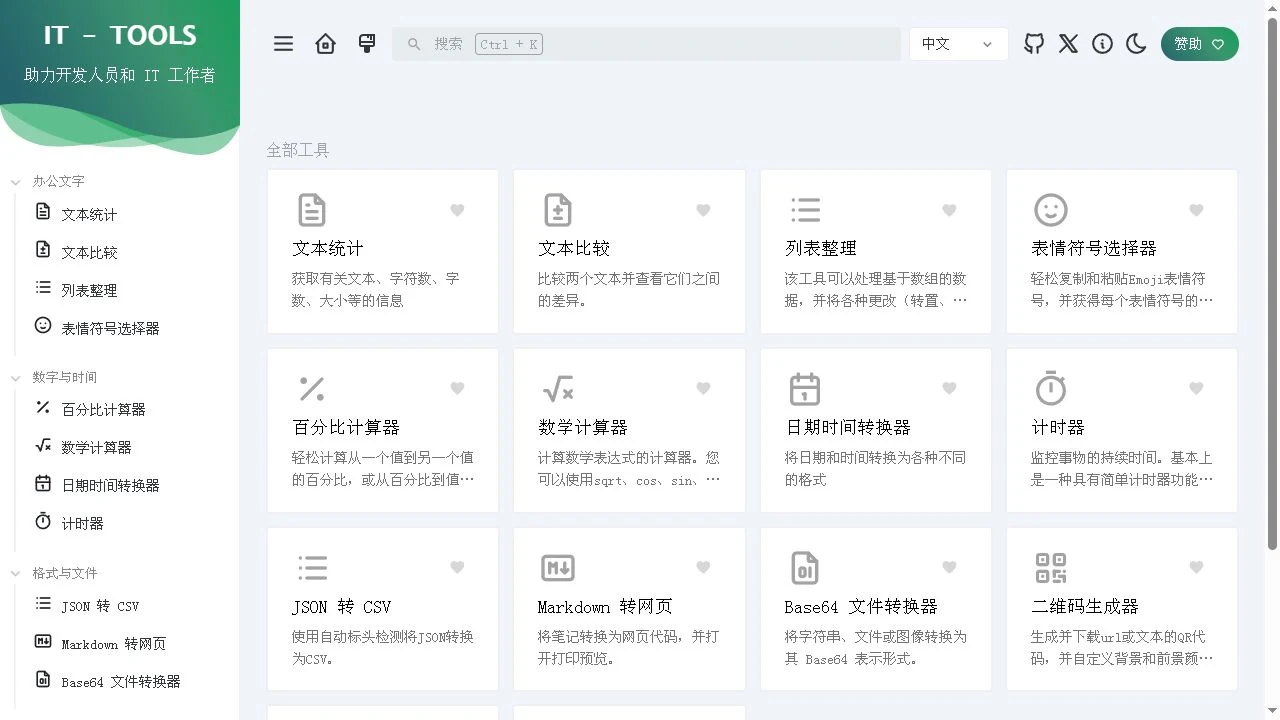Go to the home page icon

tap(325, 44)
